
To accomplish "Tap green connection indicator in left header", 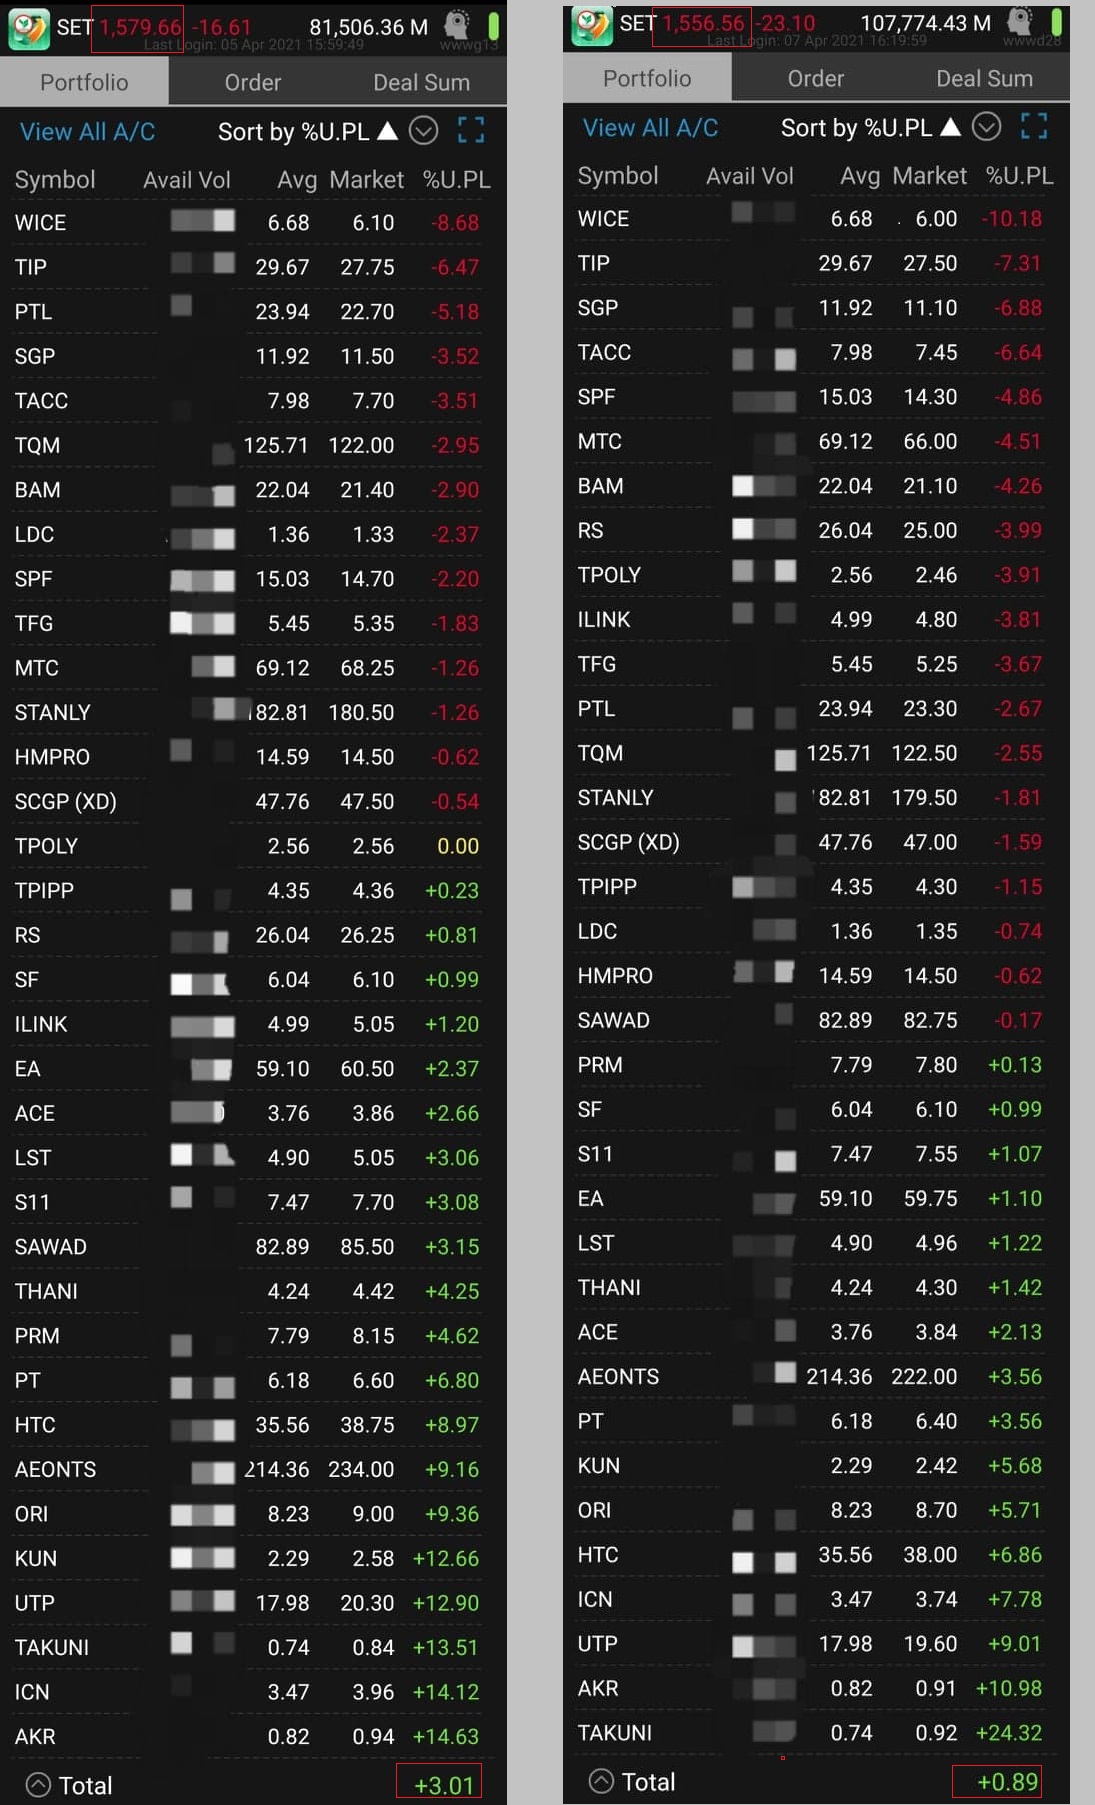I will pos(493,26).
